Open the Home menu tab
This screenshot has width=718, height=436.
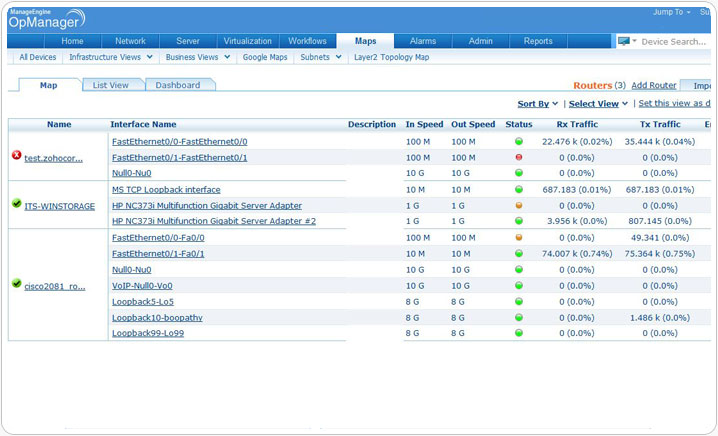point(72,41)
